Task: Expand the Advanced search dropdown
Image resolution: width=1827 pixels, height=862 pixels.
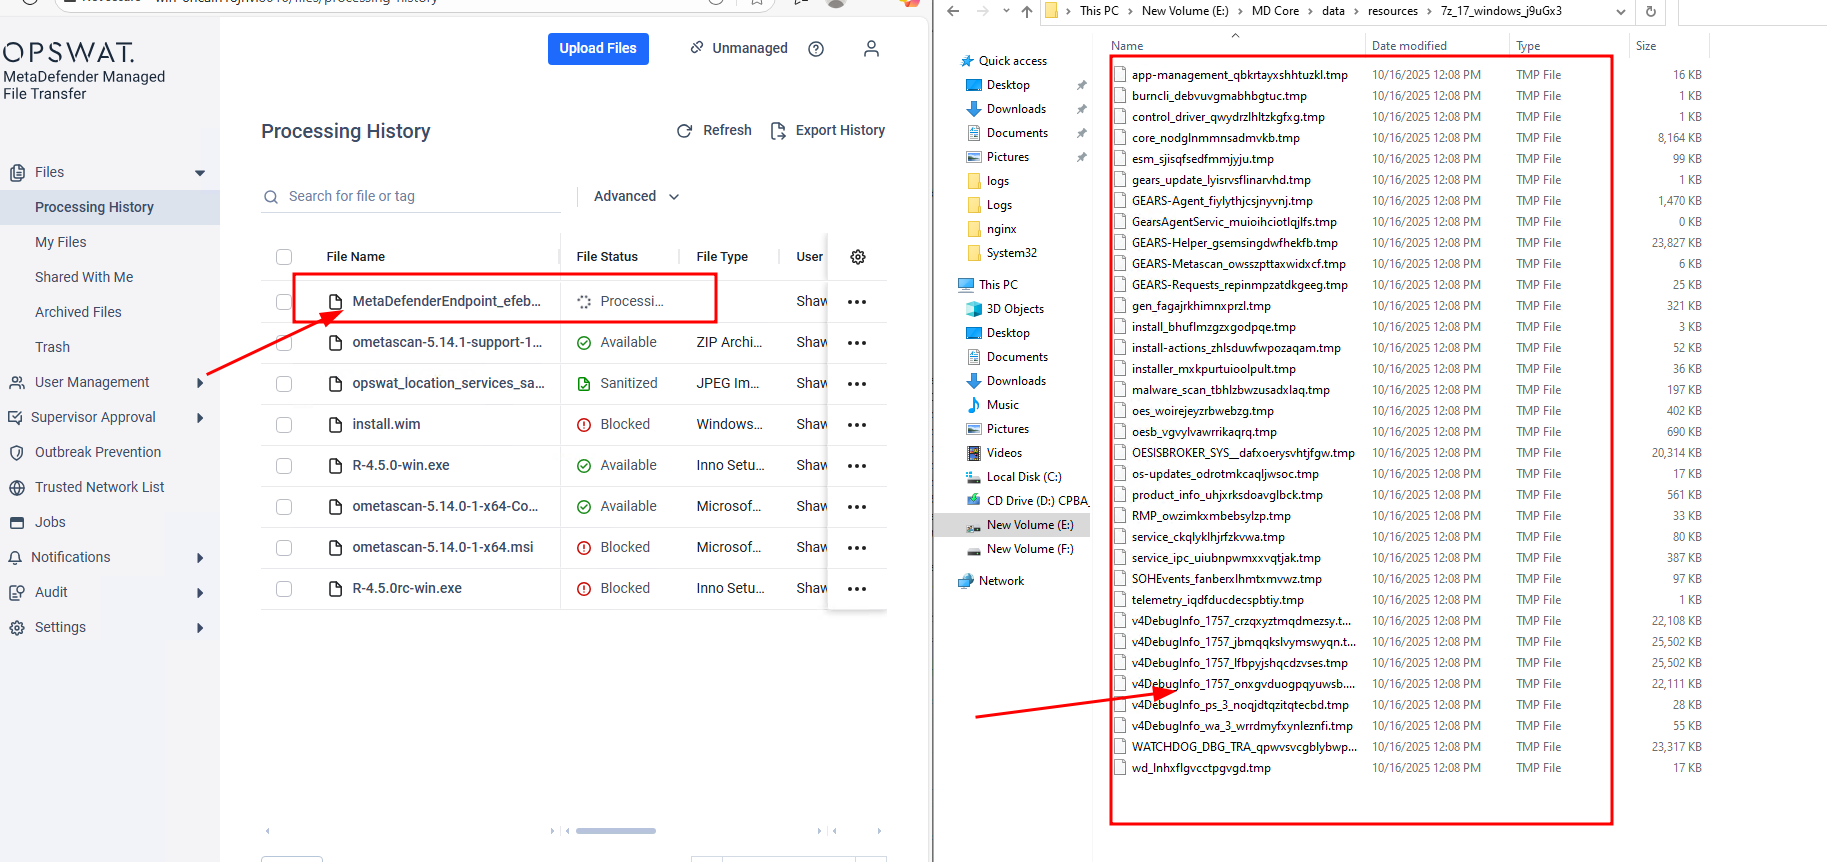Action: 636,197
